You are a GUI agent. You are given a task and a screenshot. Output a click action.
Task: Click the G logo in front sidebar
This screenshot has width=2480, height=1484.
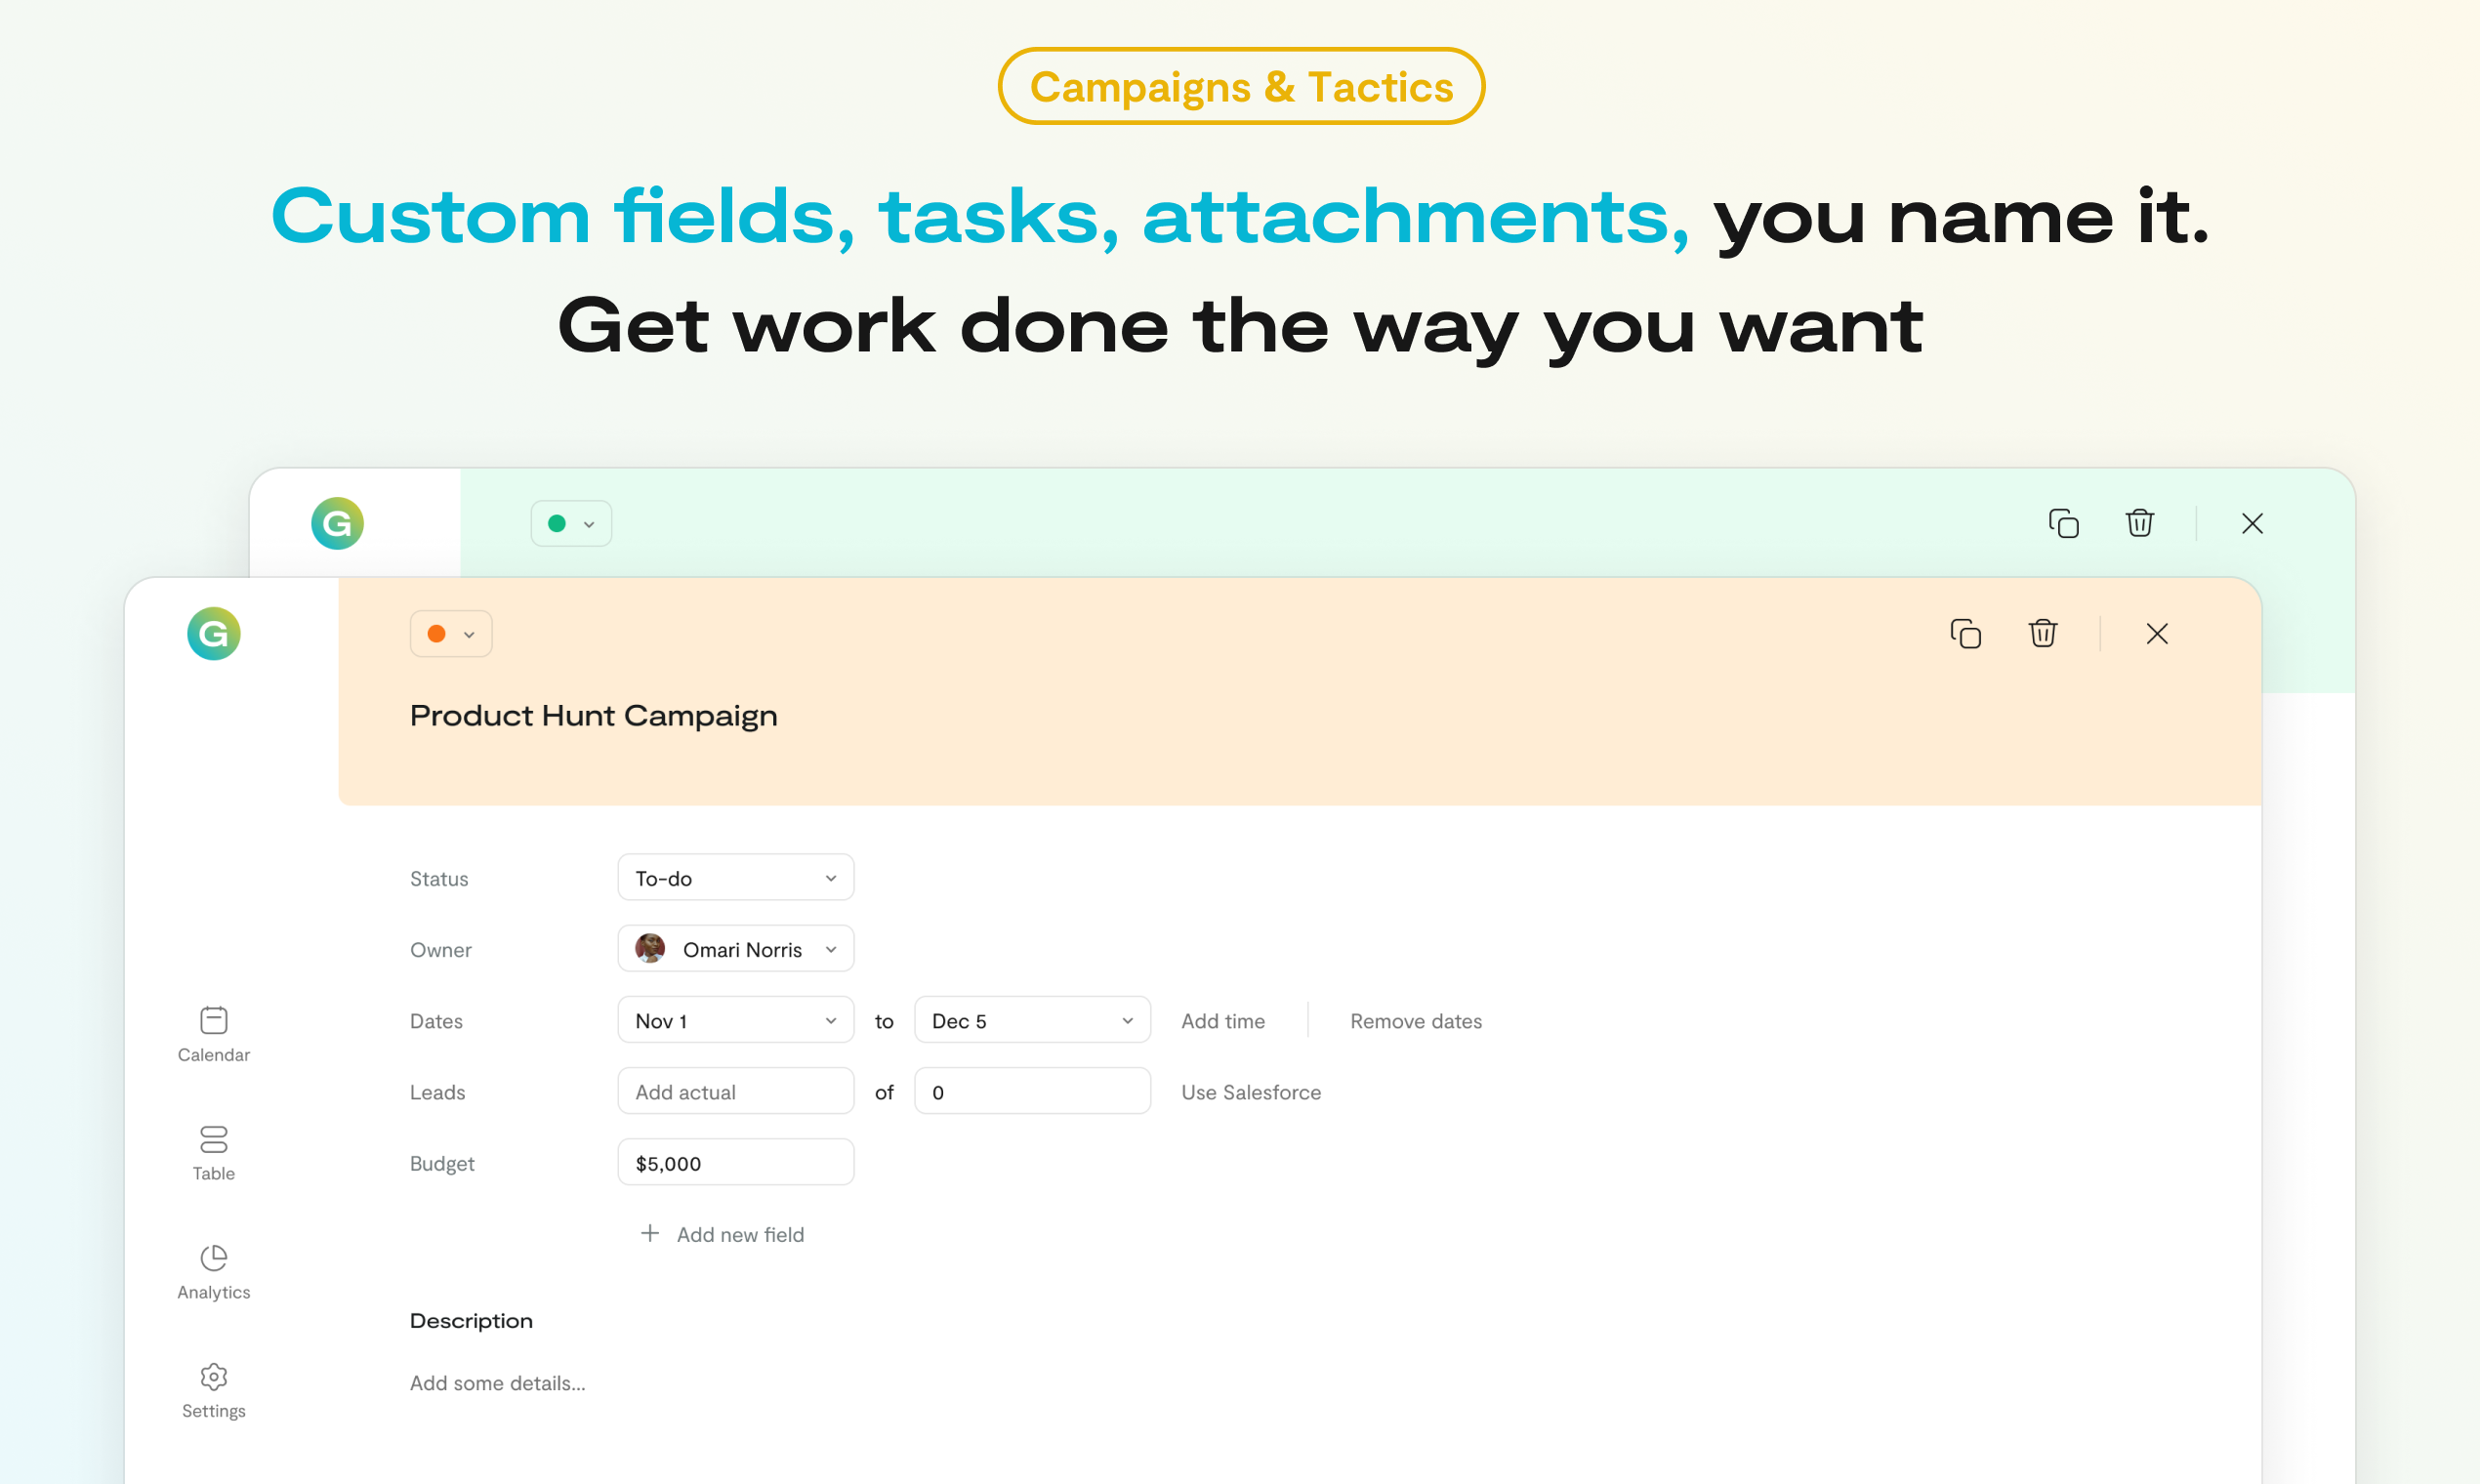click(x=213, y=634)
